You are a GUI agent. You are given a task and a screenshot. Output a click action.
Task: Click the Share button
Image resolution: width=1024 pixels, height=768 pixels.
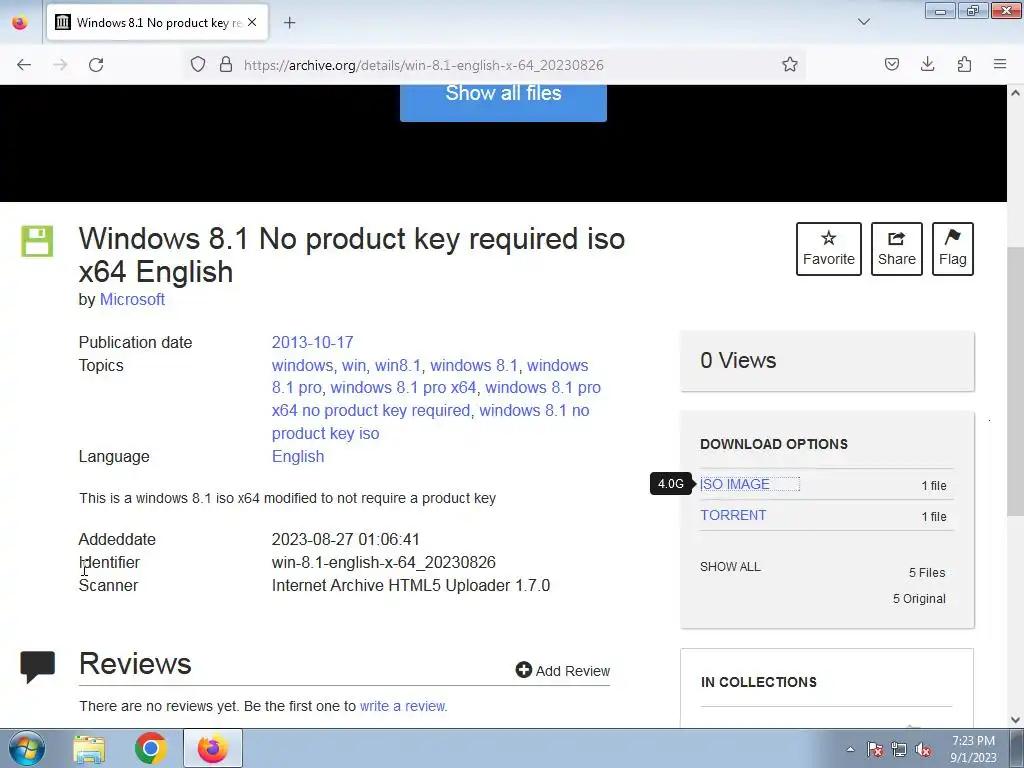(x=897, y=249)
